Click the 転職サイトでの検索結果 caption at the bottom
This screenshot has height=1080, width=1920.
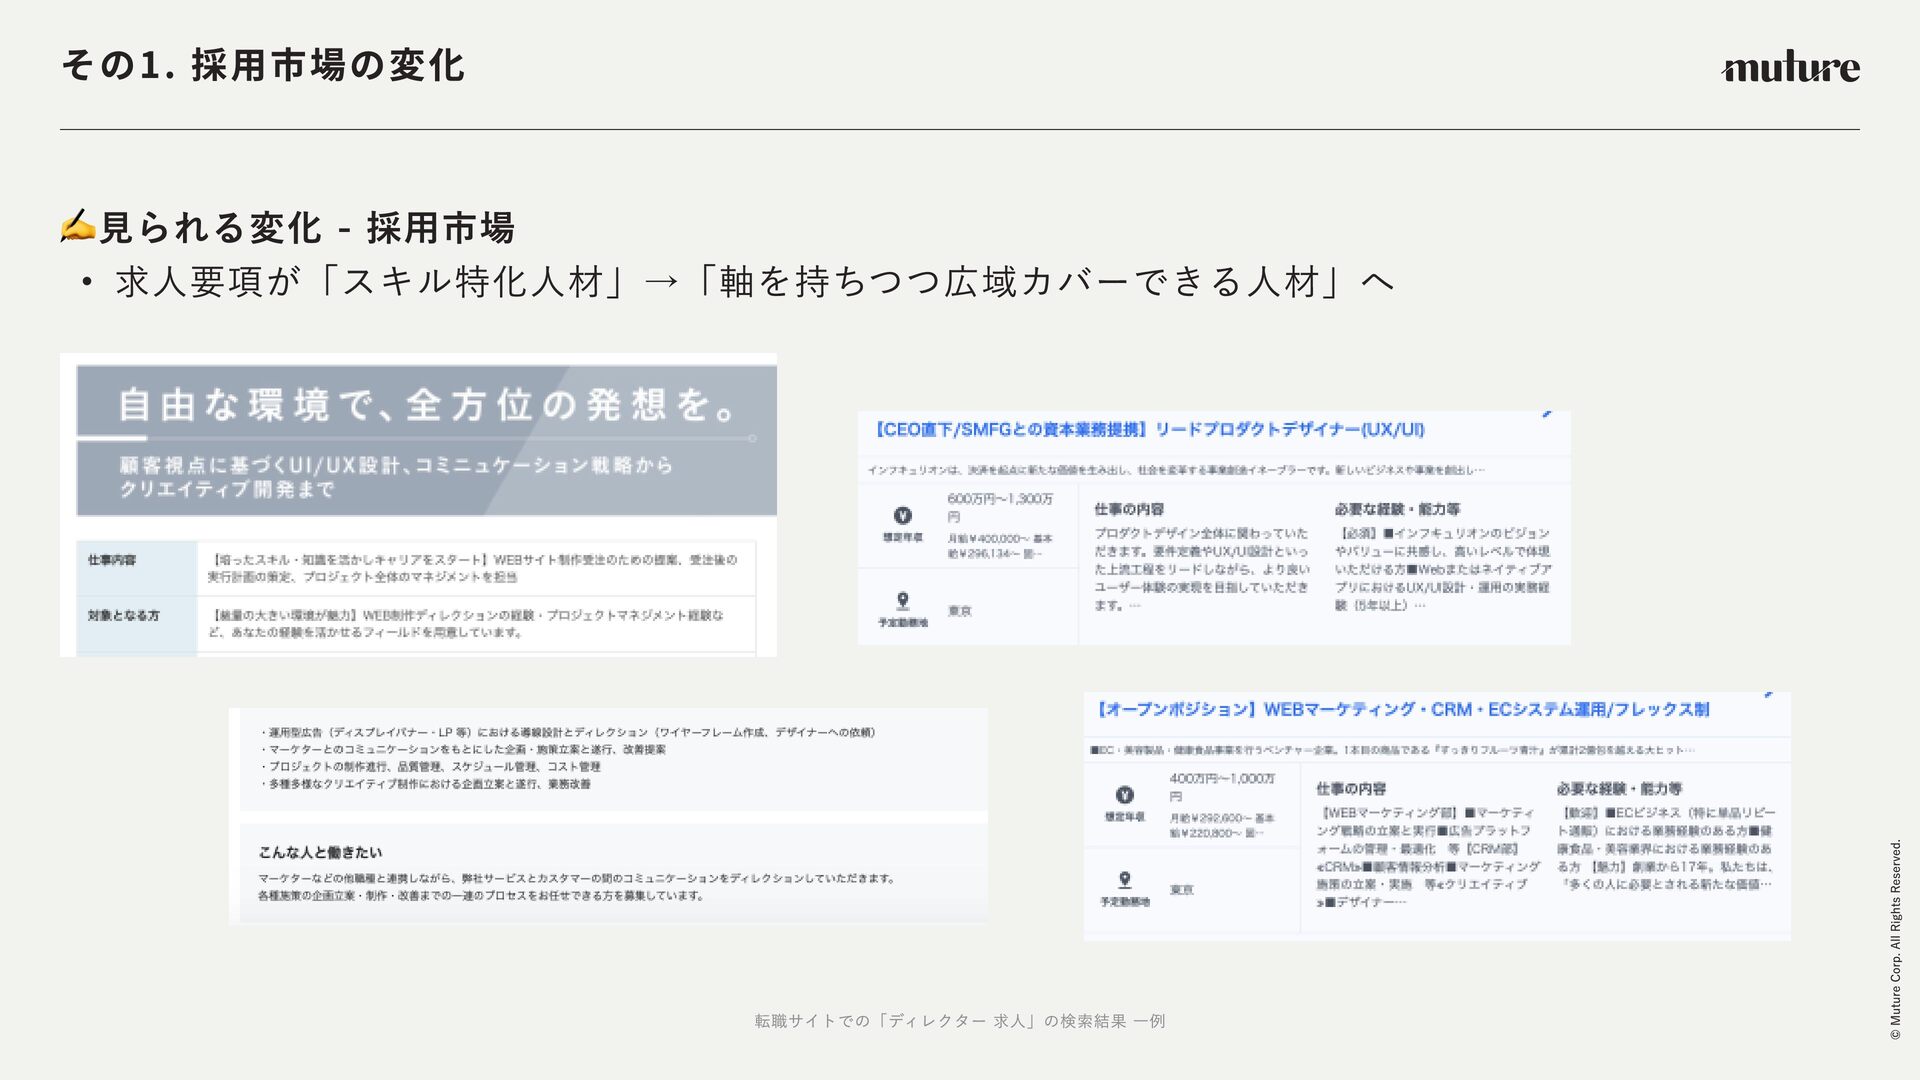[x=959, y=1021]
